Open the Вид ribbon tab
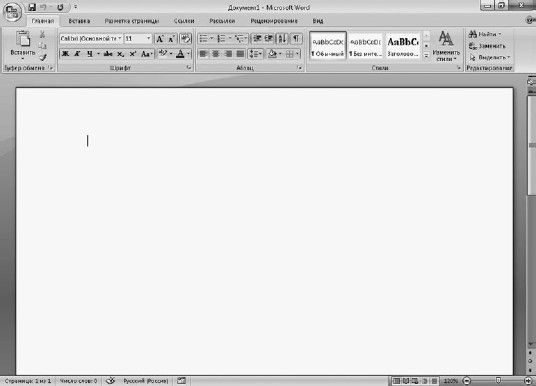This screenshot has width=536, height=386. tap(318, 21)
